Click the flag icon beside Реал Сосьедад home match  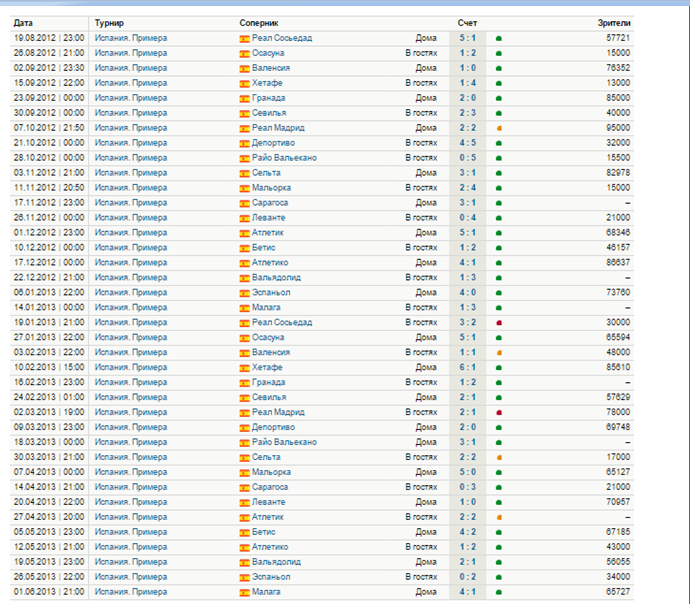(x=244, y=39)
